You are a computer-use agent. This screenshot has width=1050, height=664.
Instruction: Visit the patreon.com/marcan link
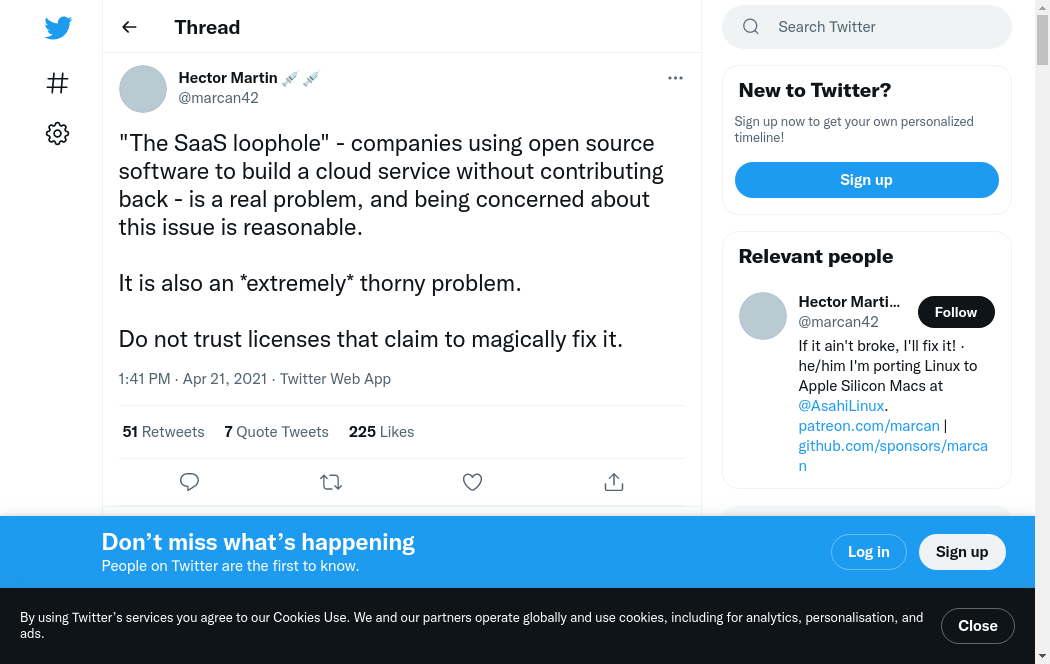pyautogui.click(x=869, y=425)
